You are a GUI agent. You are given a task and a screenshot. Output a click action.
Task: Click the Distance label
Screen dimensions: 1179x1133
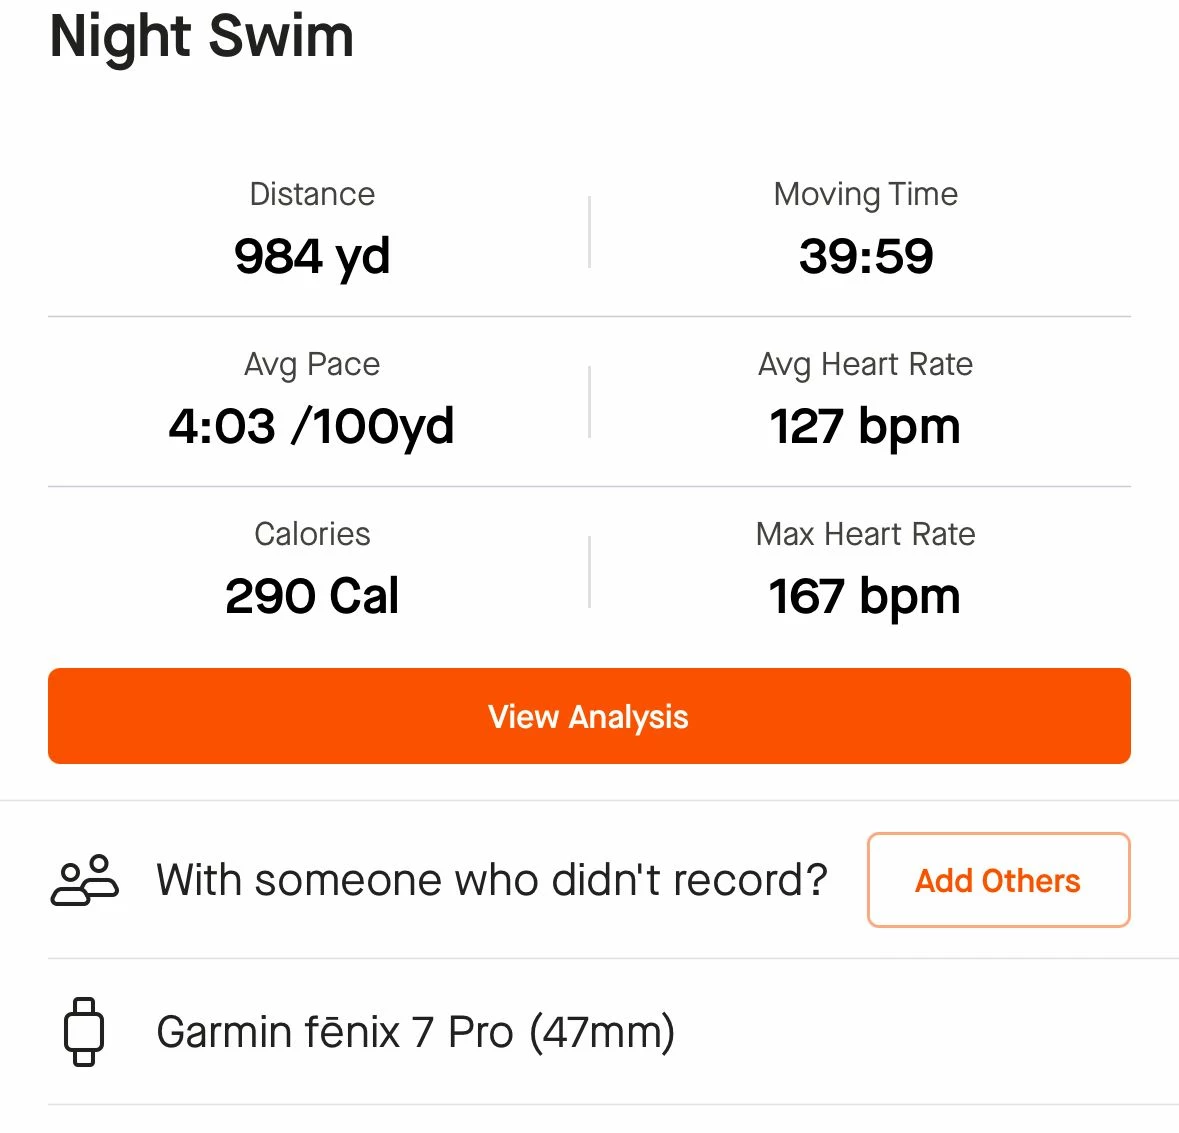(312, 194)
